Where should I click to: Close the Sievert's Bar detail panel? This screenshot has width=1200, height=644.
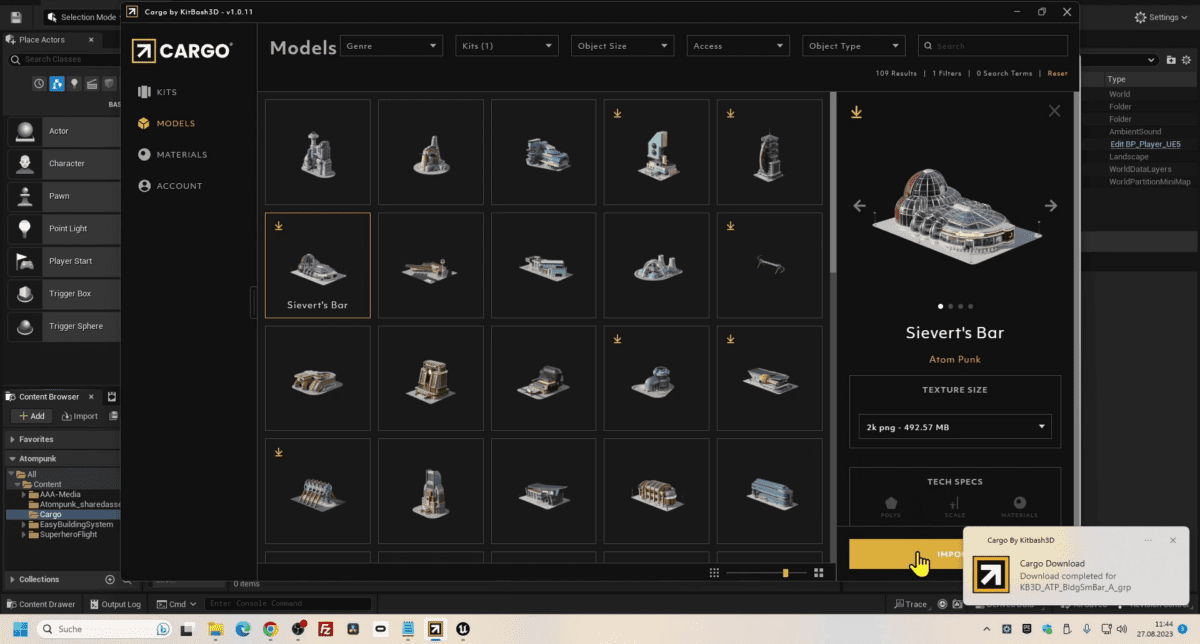tap(1054, 111)
